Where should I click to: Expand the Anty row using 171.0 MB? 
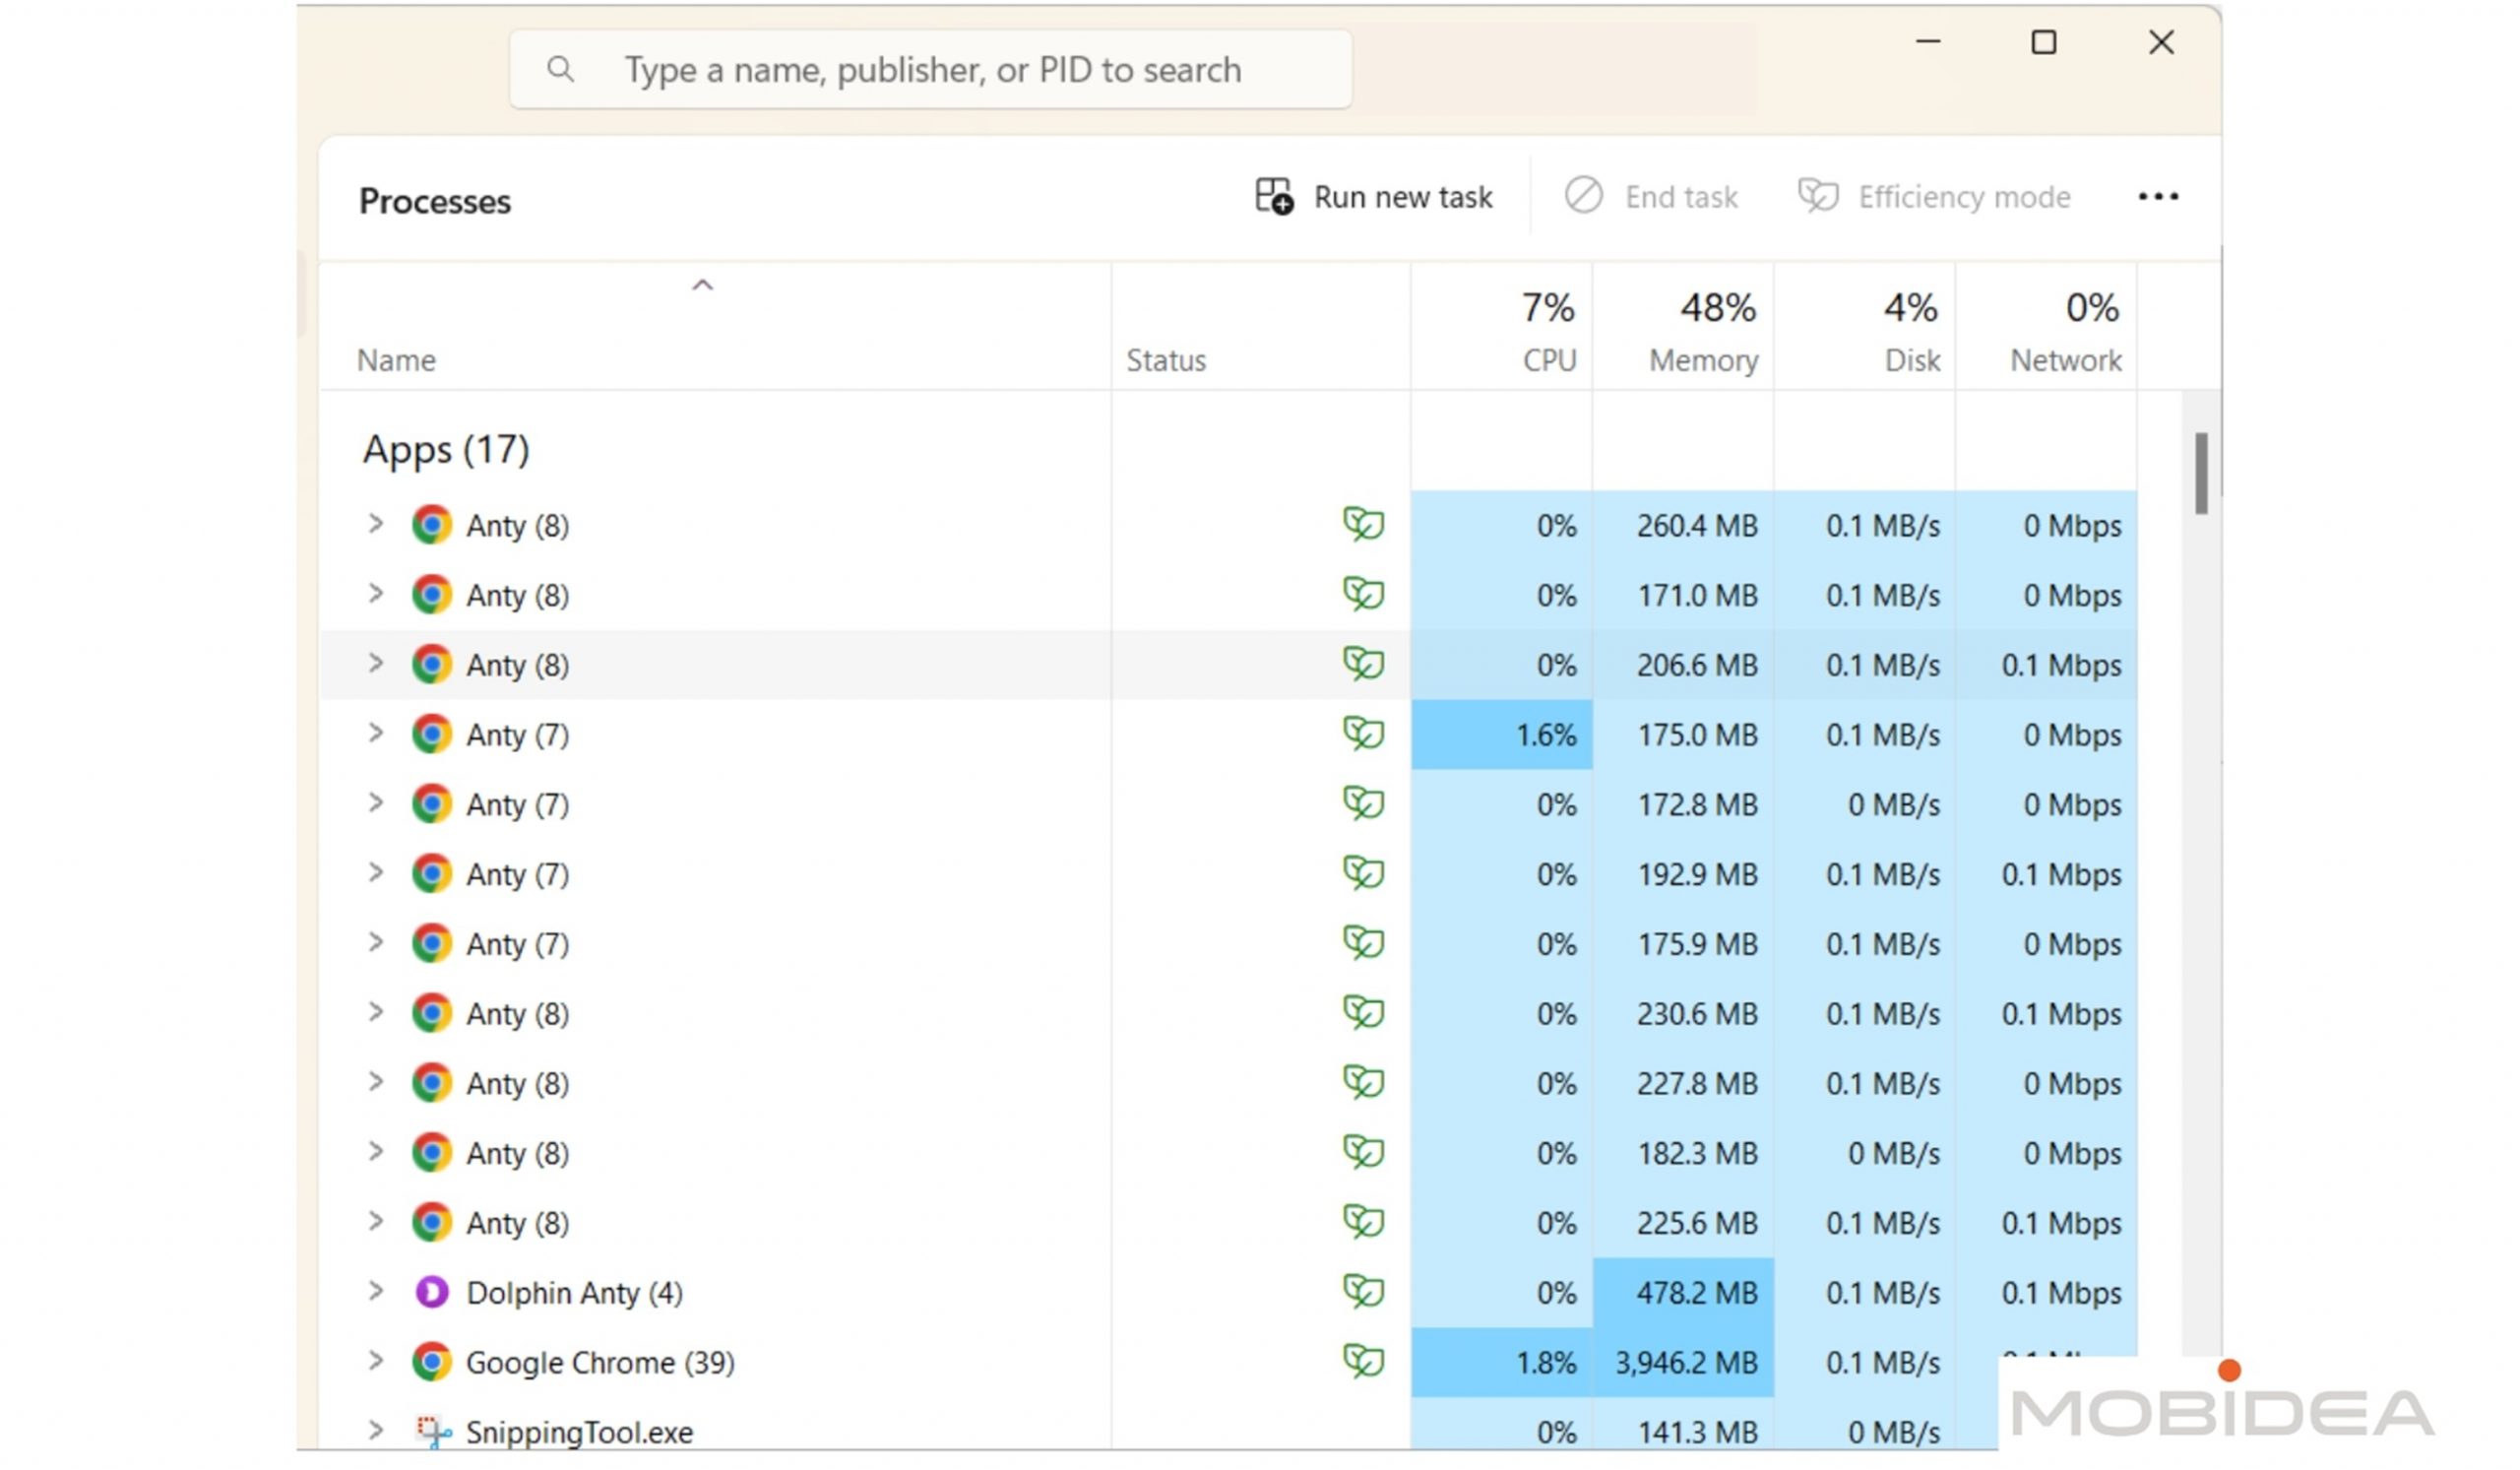(x=375, y=594)
